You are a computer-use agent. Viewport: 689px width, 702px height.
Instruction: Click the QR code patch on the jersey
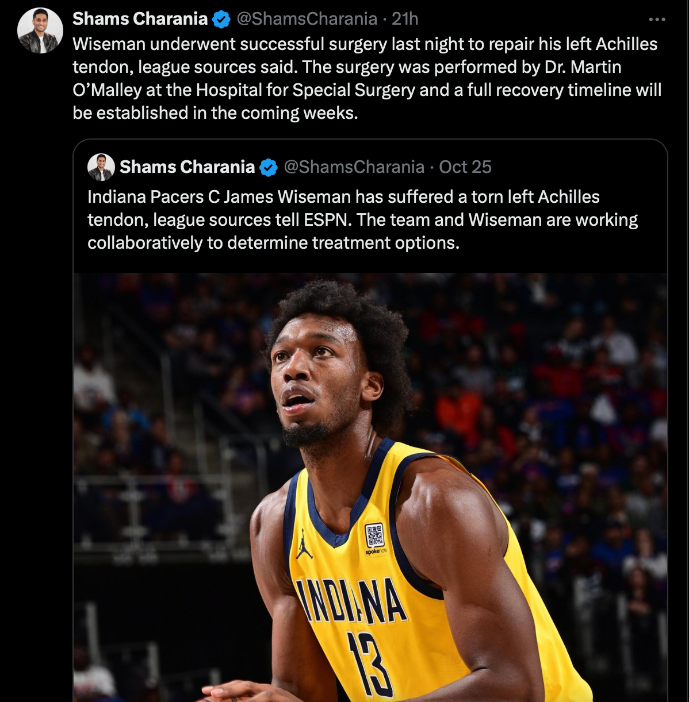[375, 535]
